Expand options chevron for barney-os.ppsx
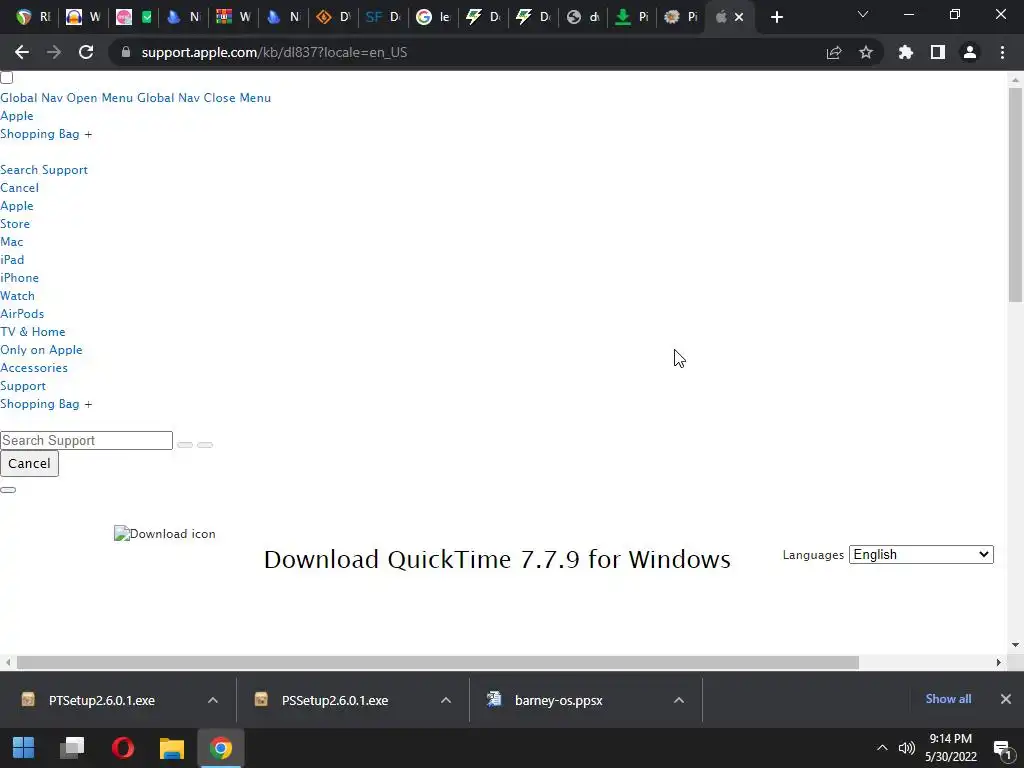This screenshot has height=768, width=1024. 679,701
